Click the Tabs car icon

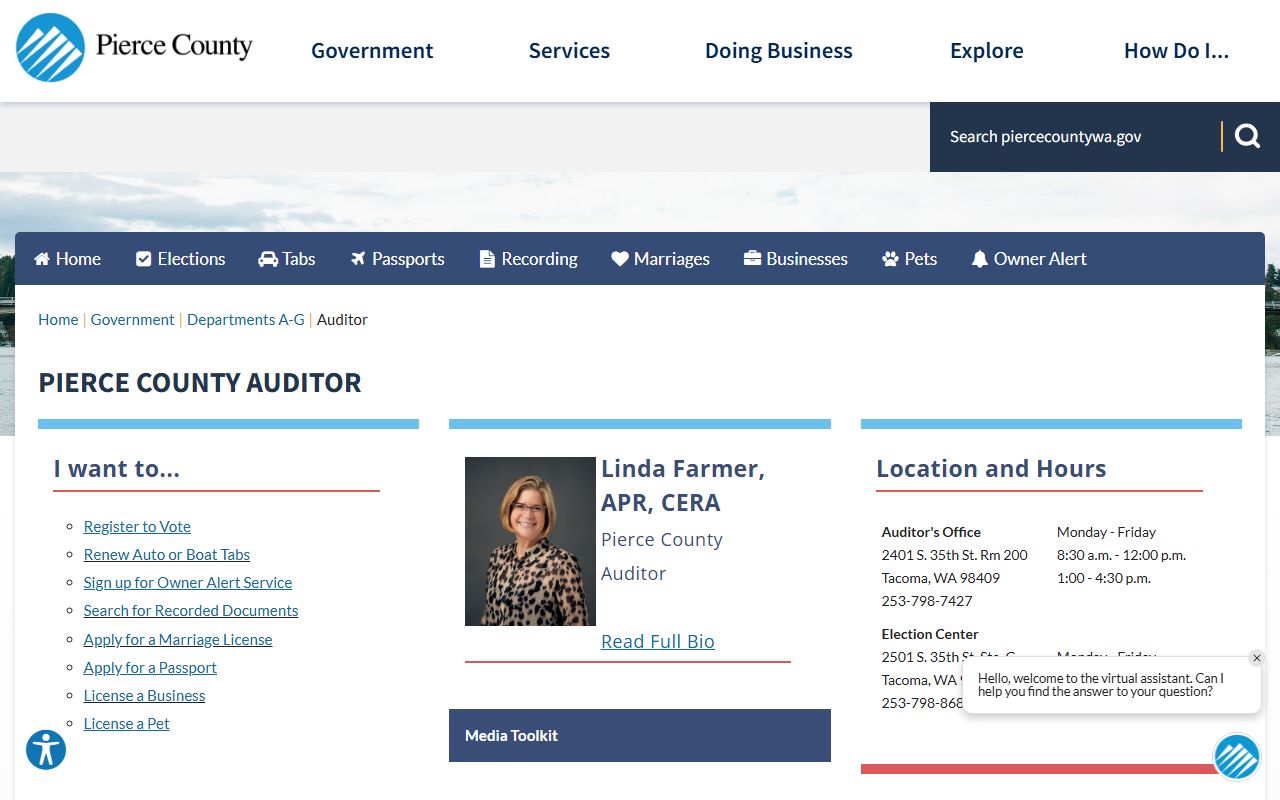(268, 259)
